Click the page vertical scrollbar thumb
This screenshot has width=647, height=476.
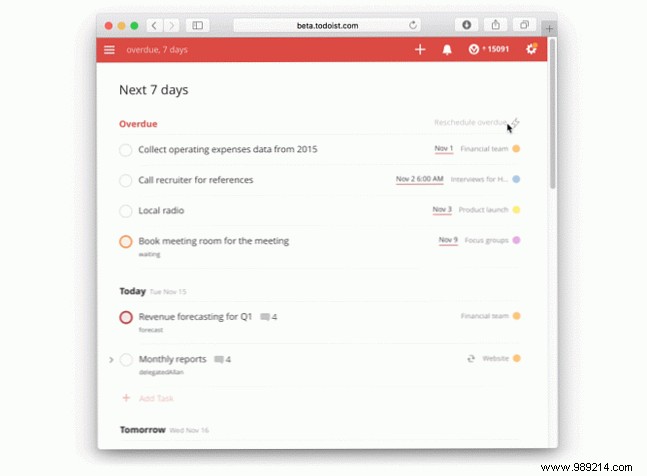(553, 113)
